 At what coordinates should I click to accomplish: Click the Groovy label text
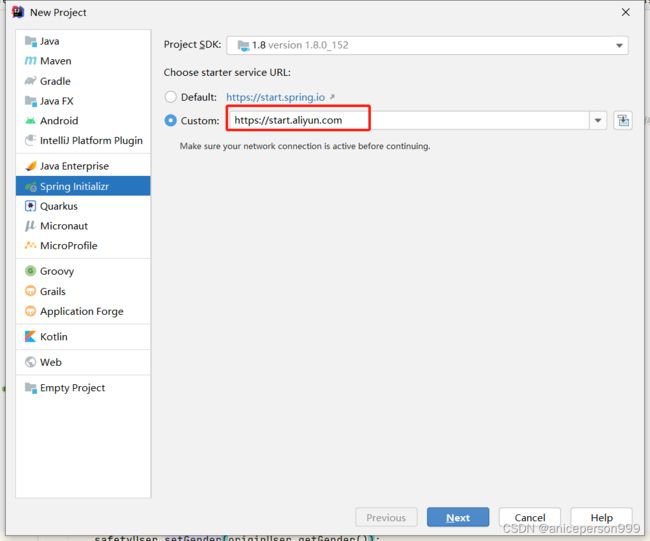click(57, 271)
